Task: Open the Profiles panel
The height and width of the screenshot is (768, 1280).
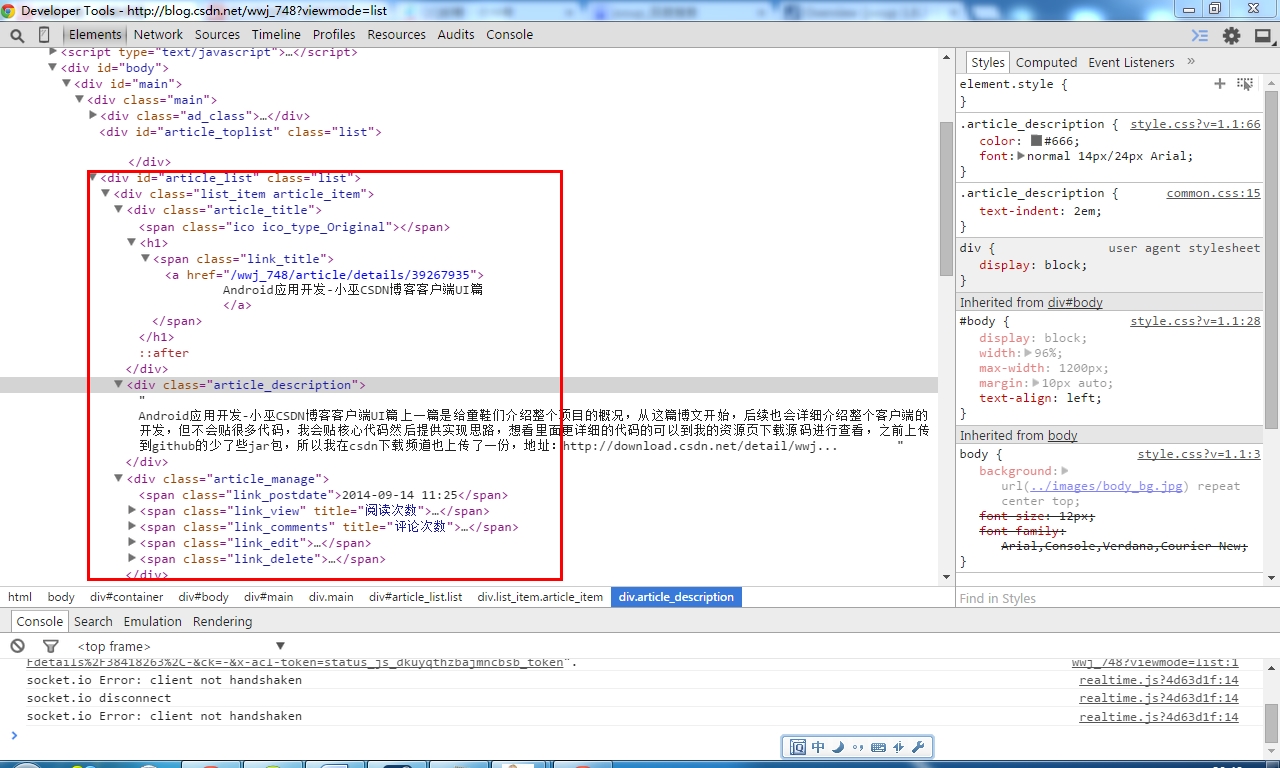Action: [x=334, y=34]
